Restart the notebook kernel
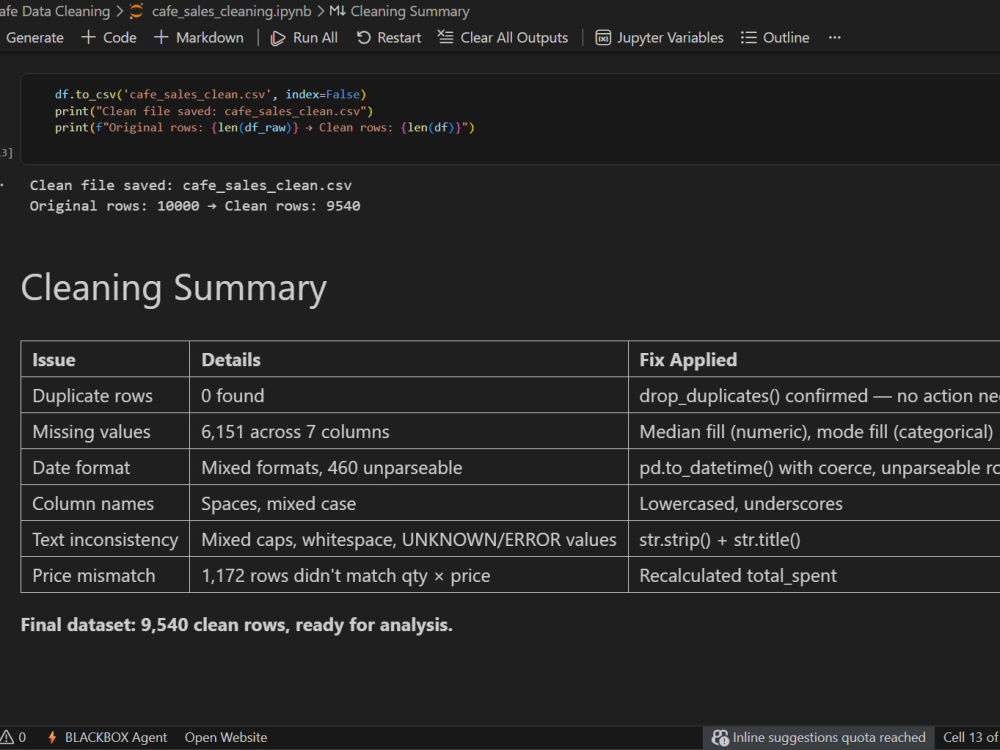The image size is (1000, 750). [389, 38]
